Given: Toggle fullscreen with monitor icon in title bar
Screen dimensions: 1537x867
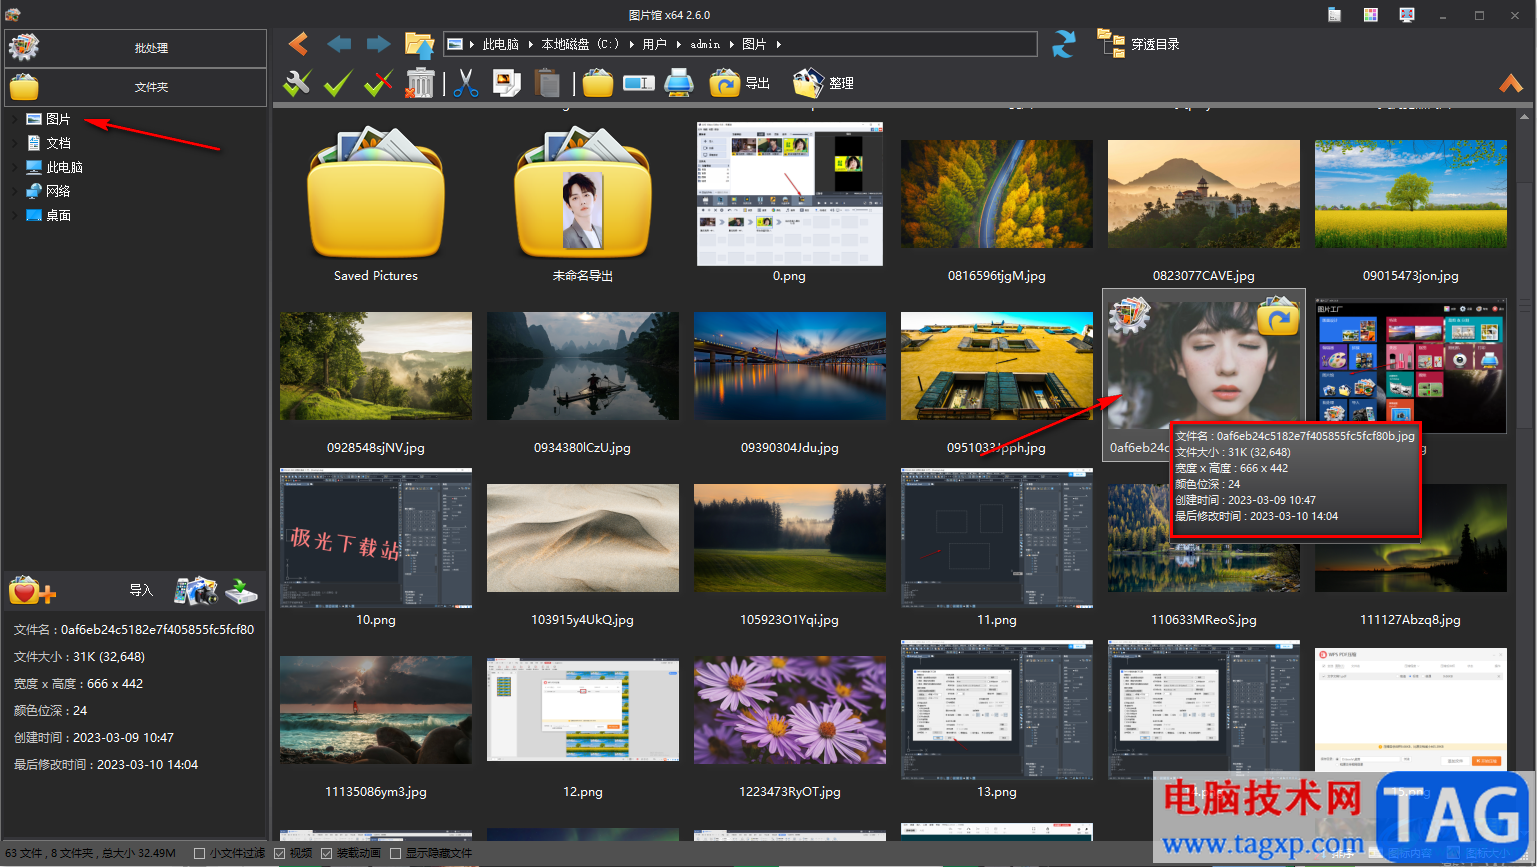Looking at the screenshot, I should (x=1407, y=15).
